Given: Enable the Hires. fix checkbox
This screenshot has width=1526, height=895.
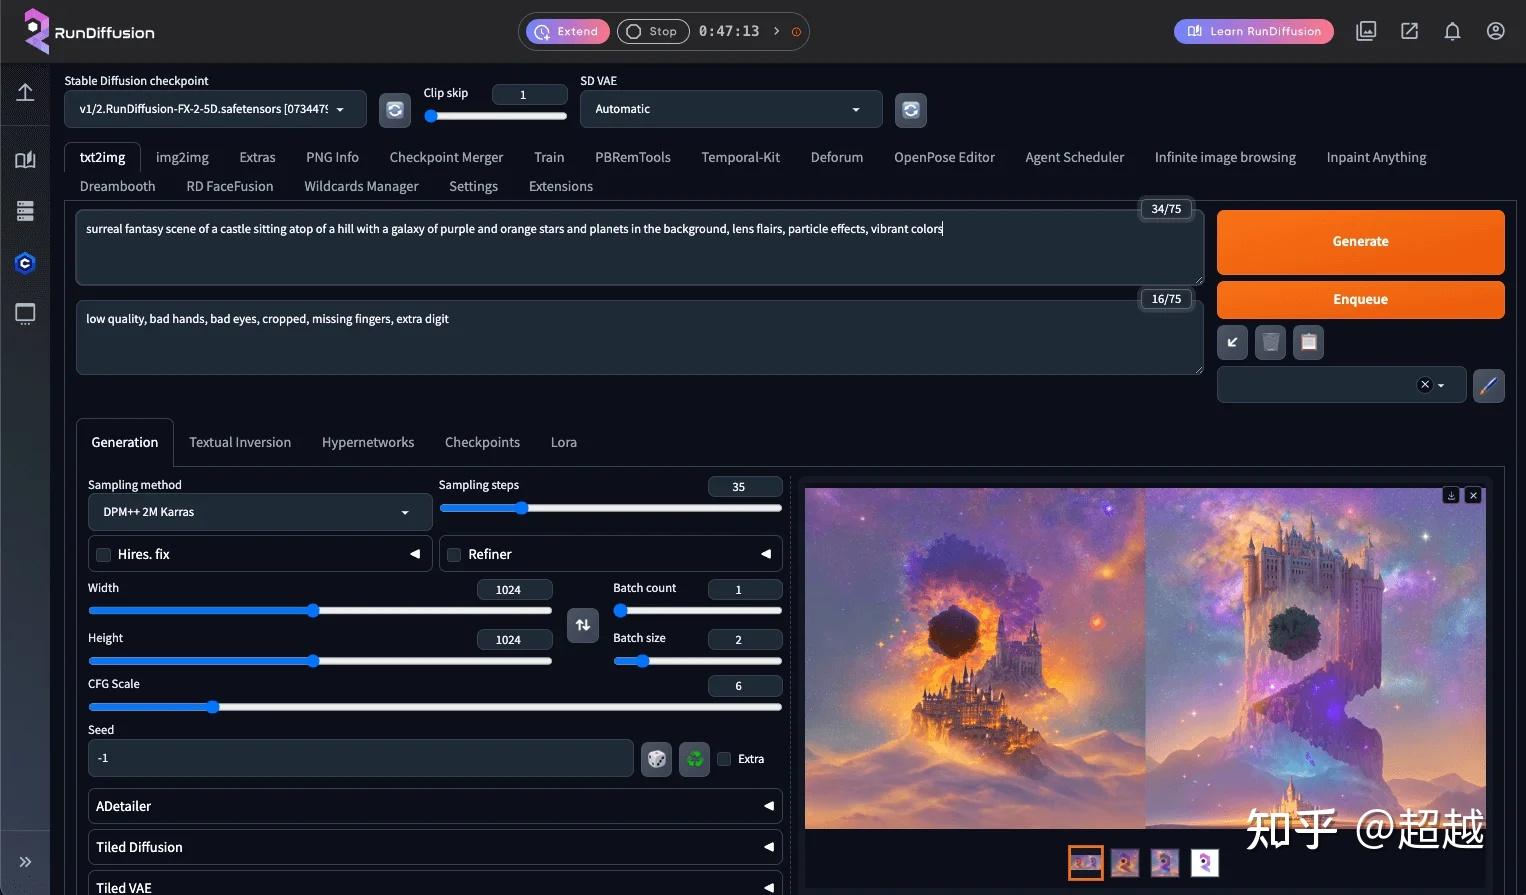Looking at the screenshot, I should click(103, 554).
